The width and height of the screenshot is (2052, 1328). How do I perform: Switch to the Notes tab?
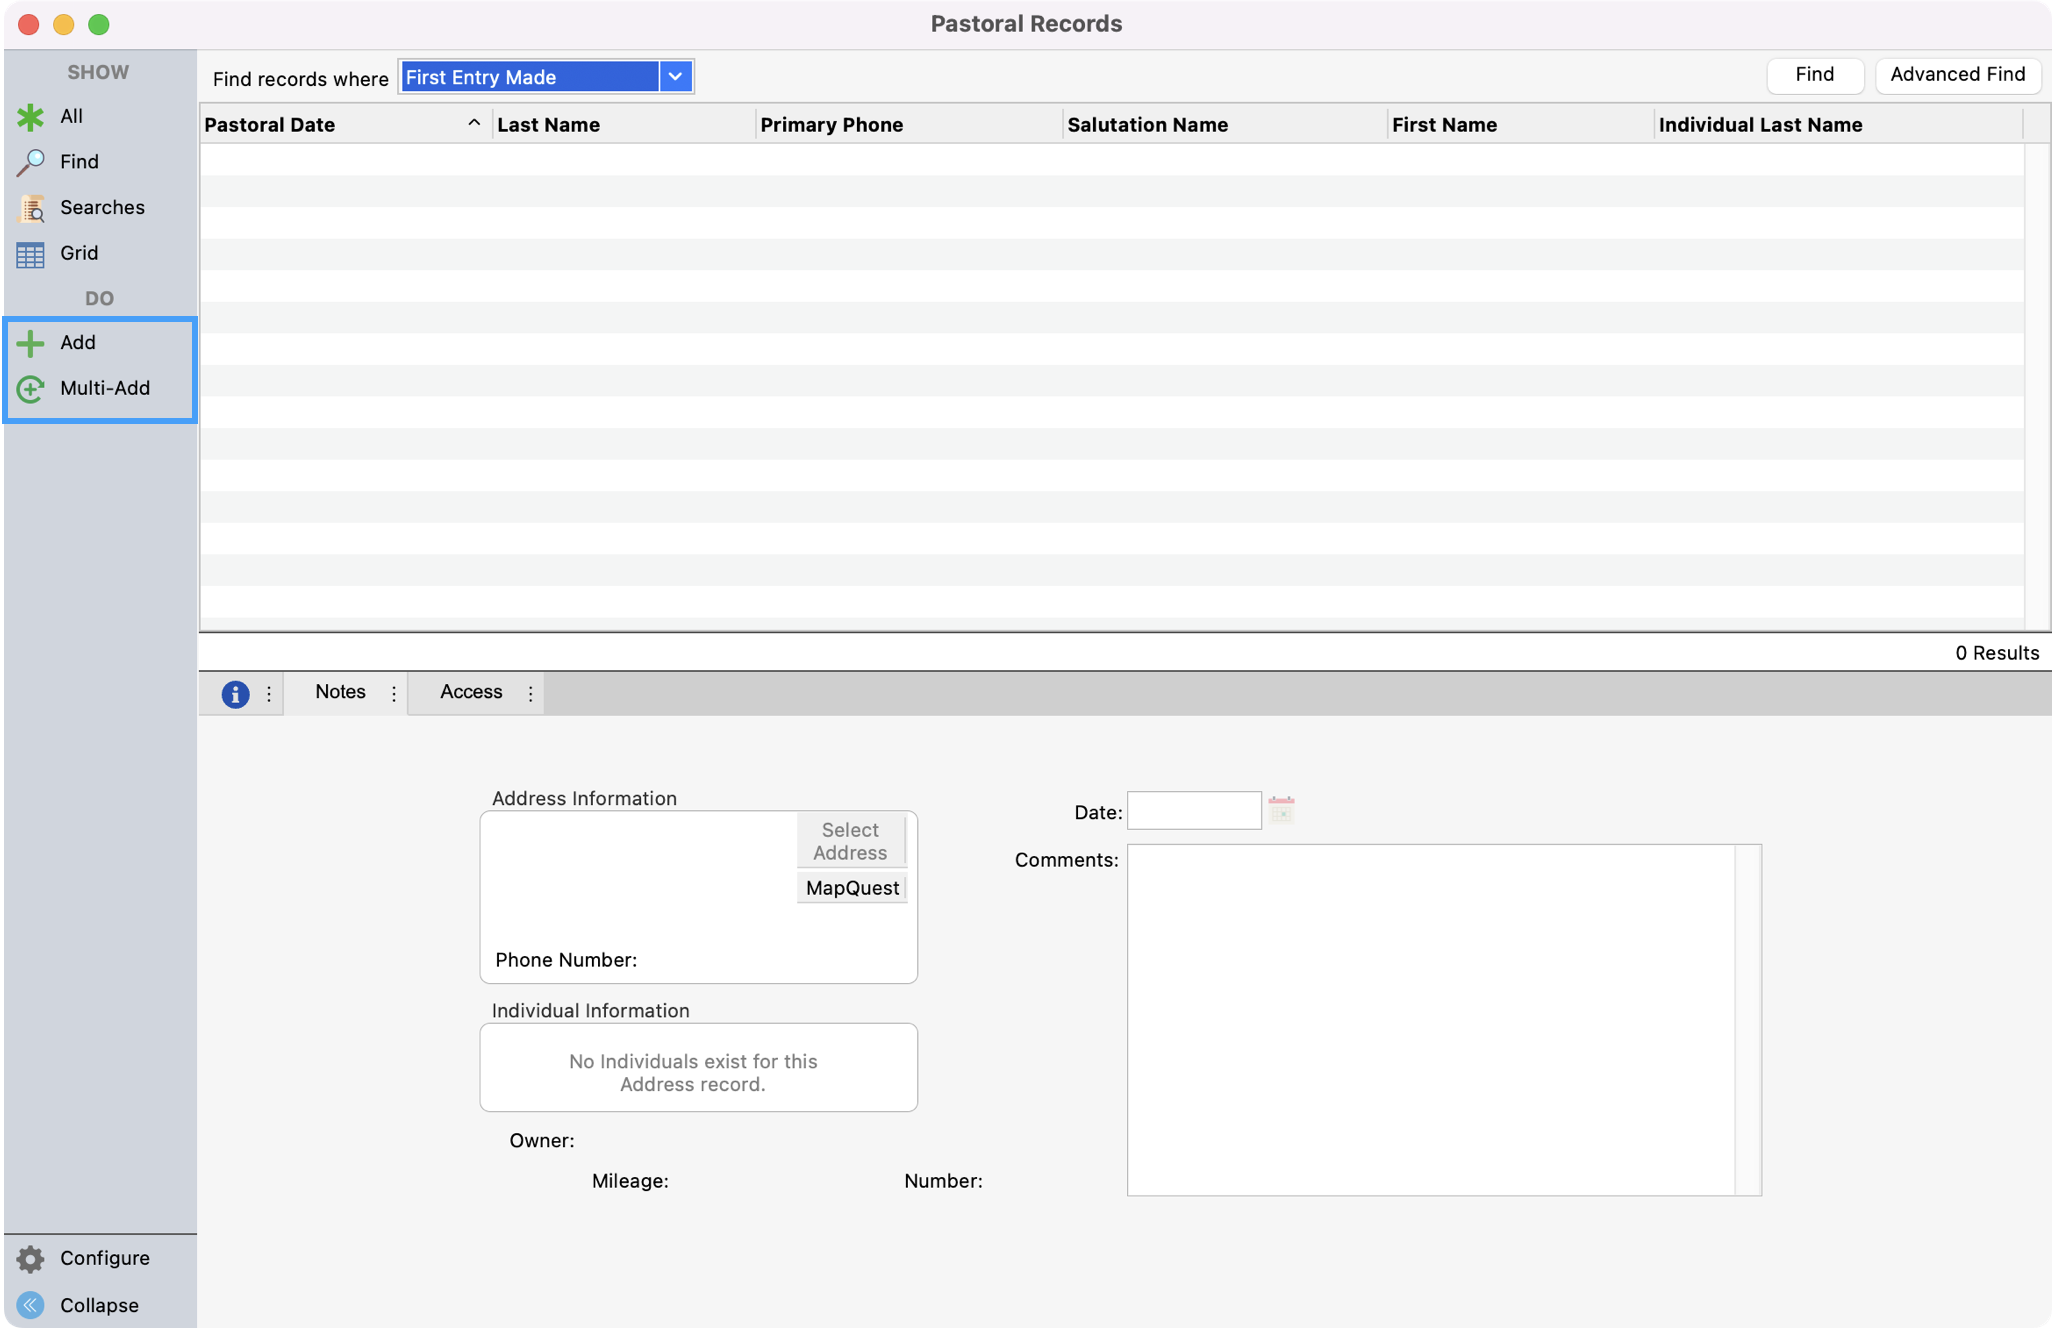click(x=340, y=691)
